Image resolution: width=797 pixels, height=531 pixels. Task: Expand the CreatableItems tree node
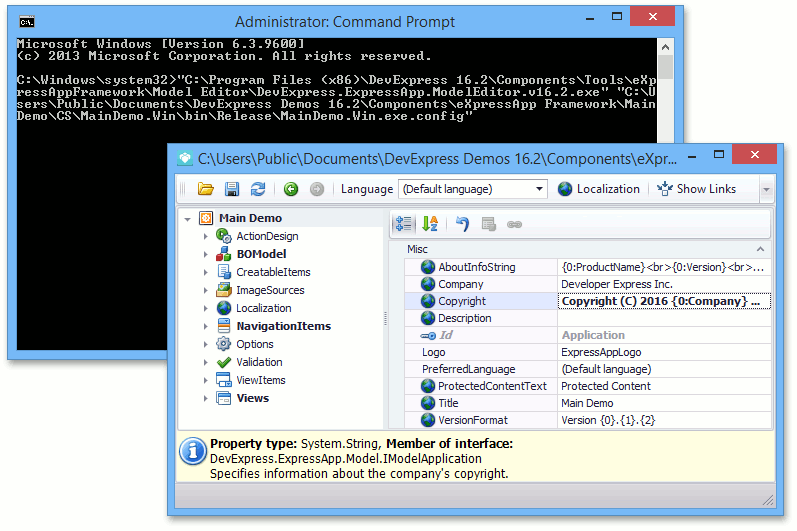click(205, 272)
